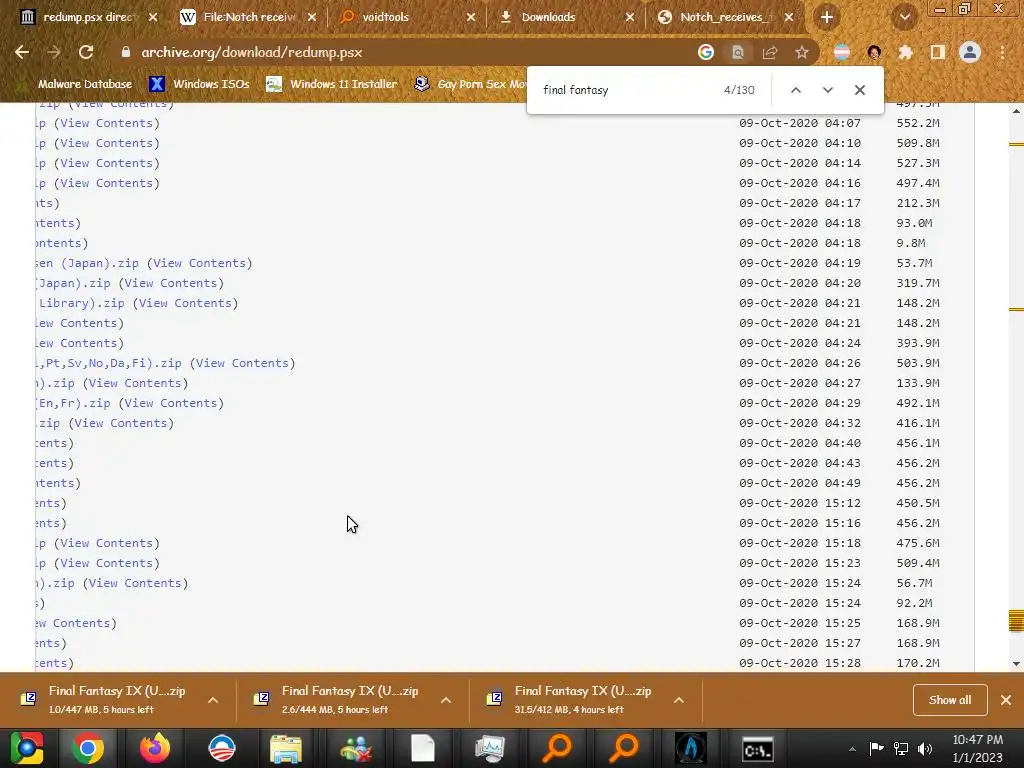Expand options for first Final Fantasy IX download
The width and height of the screenshot is (1024, 768).
[213, 700]
